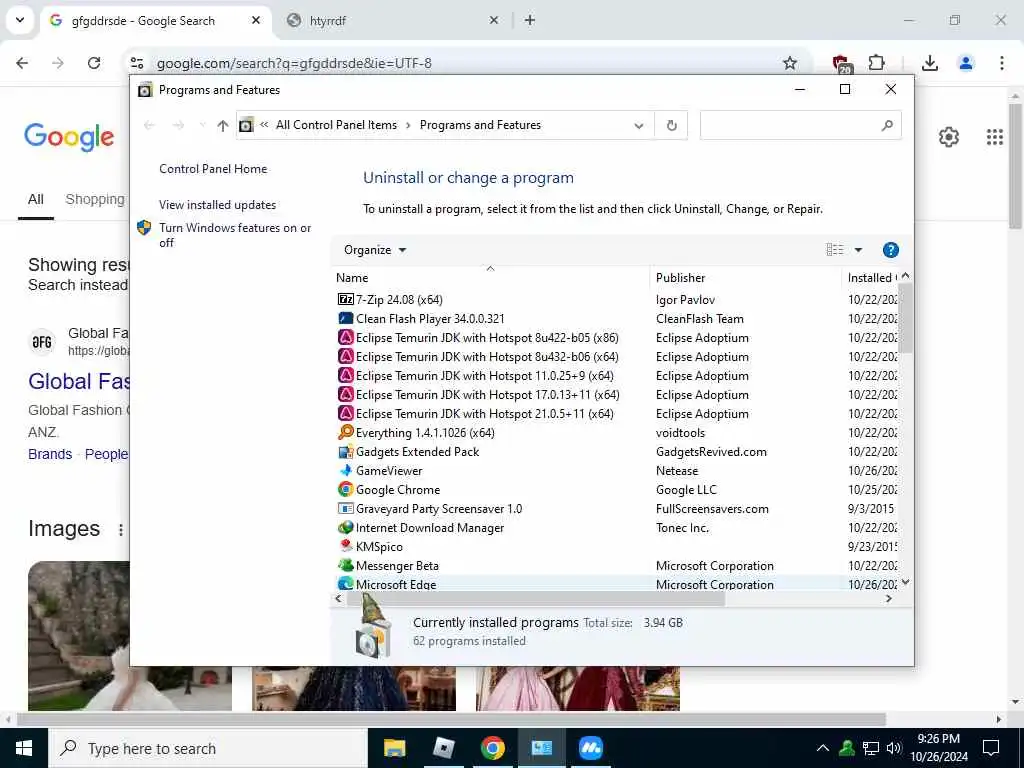Open the view options dropdown arrow
This screenshot has height=768, width=1024.
(x=858, y=250)
